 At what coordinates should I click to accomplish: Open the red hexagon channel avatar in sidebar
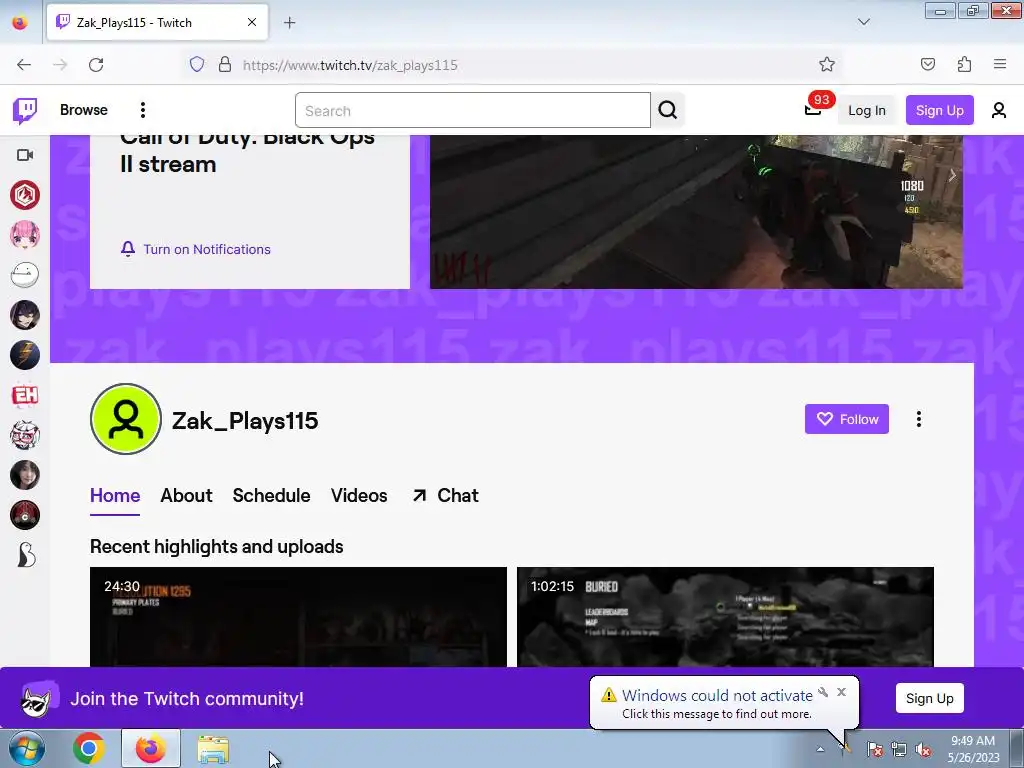pyautogui.click(x=25, y=195)
